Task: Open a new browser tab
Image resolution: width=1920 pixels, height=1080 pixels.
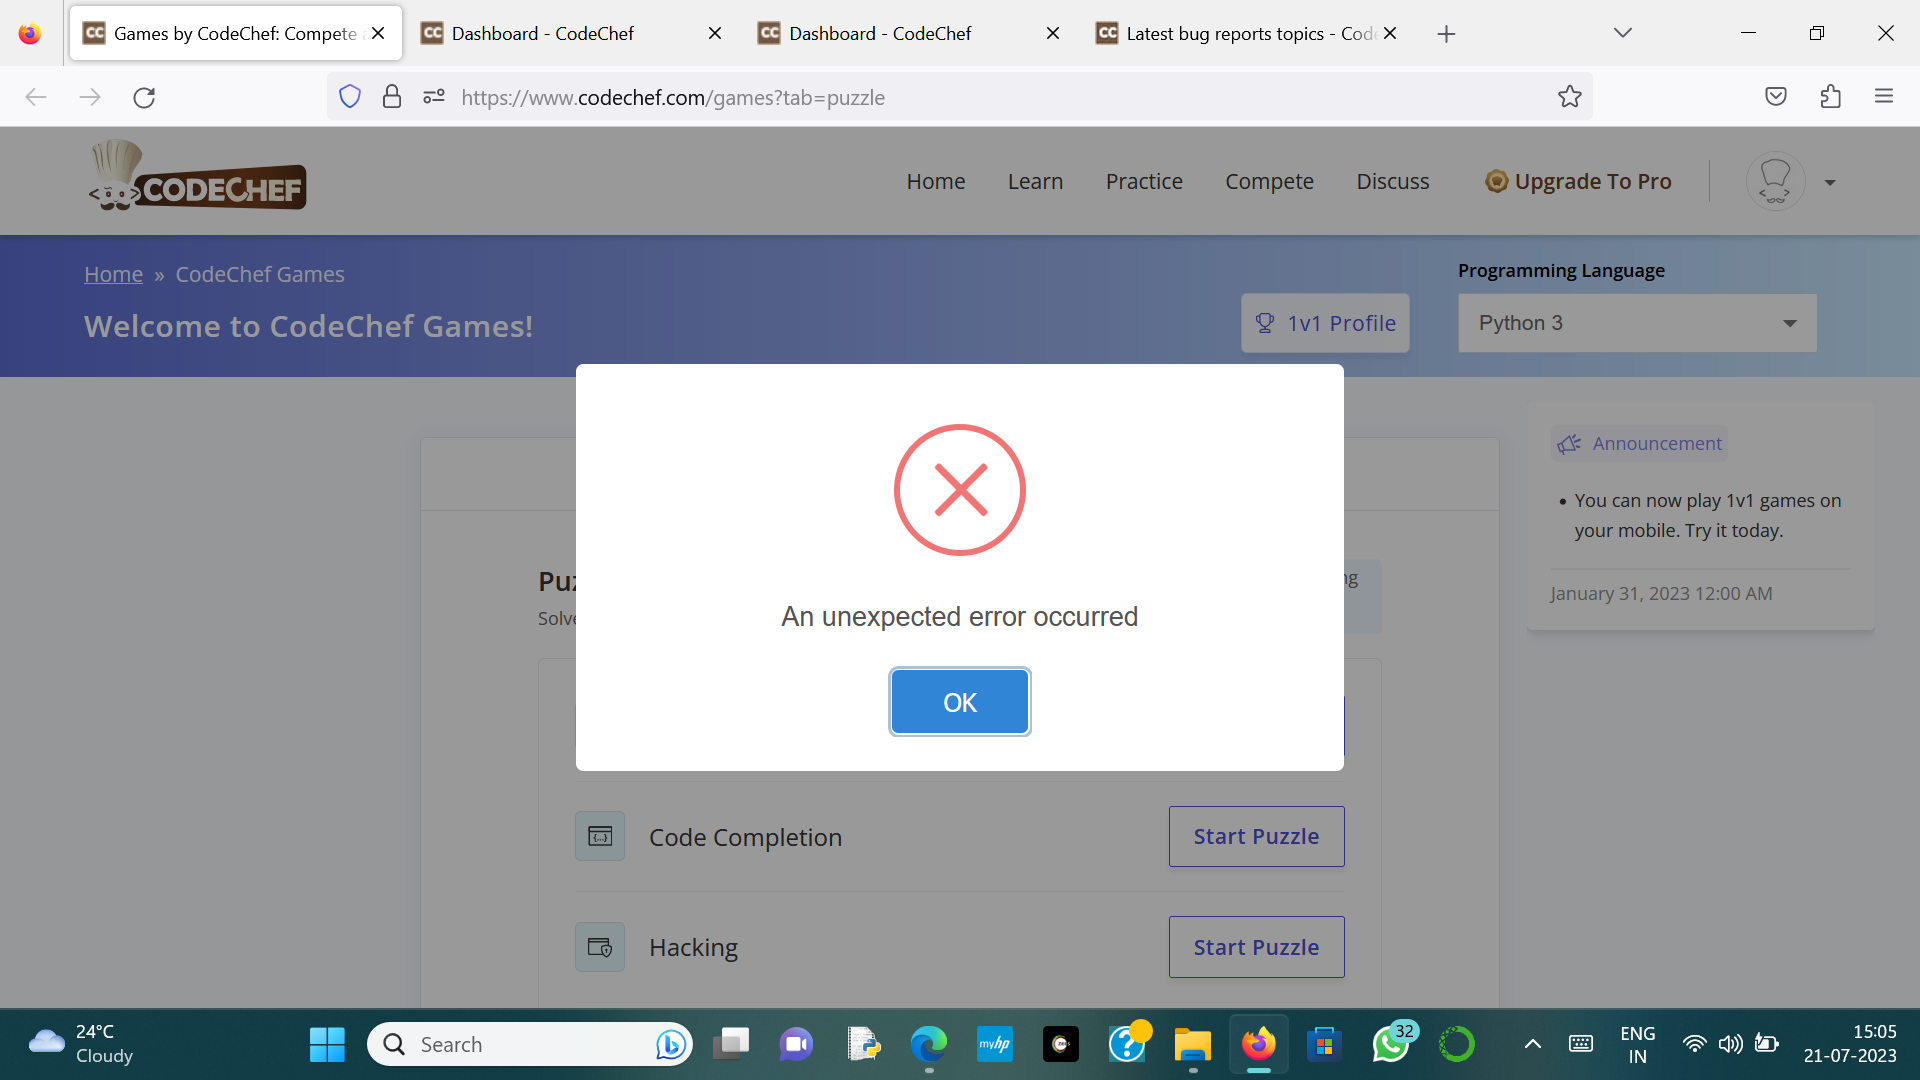Action: click(x=1446, y=33)
